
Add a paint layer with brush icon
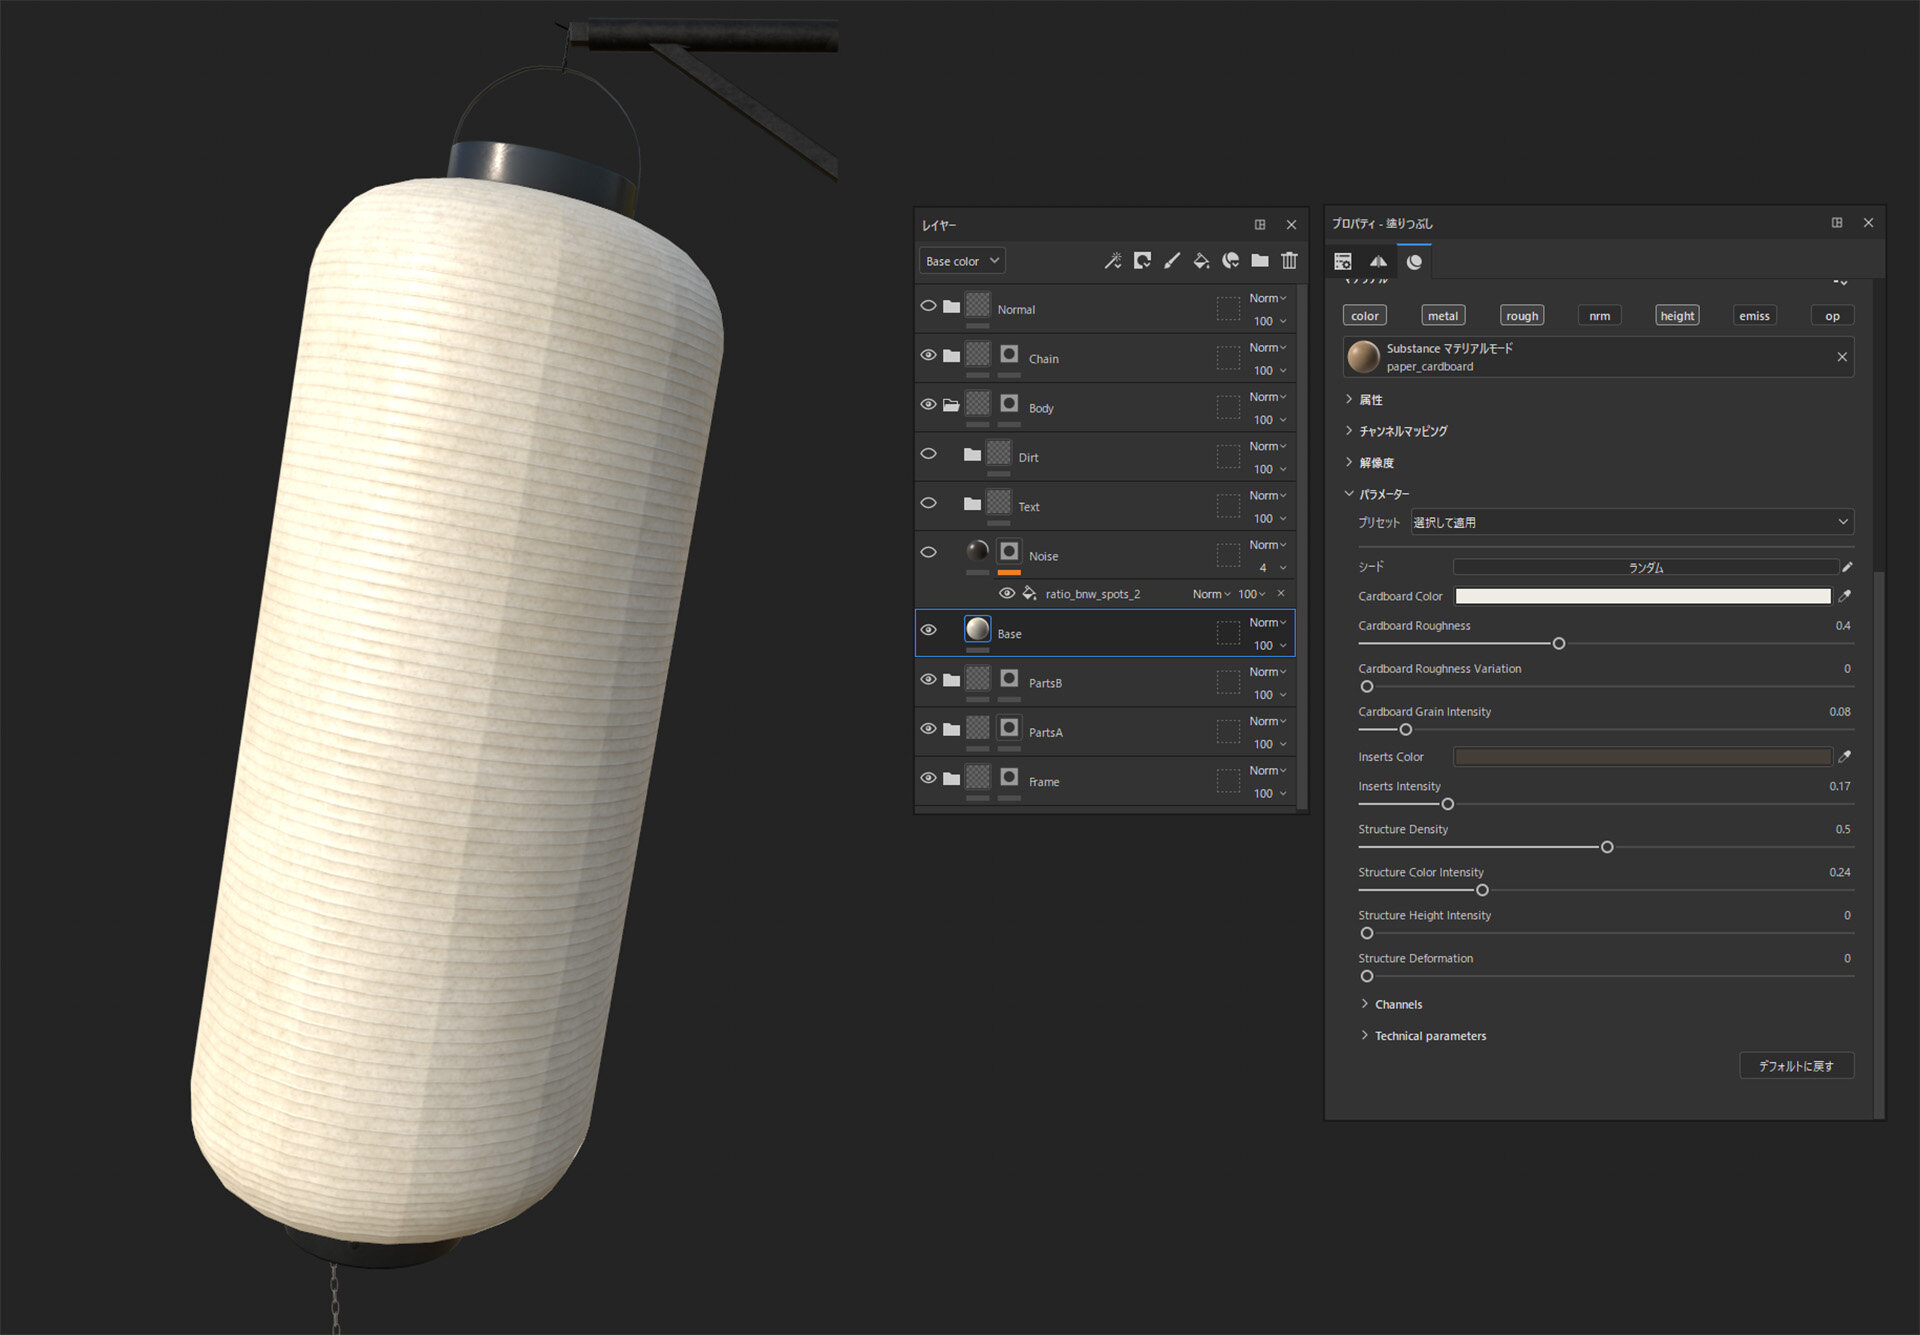click(1172, 261)
